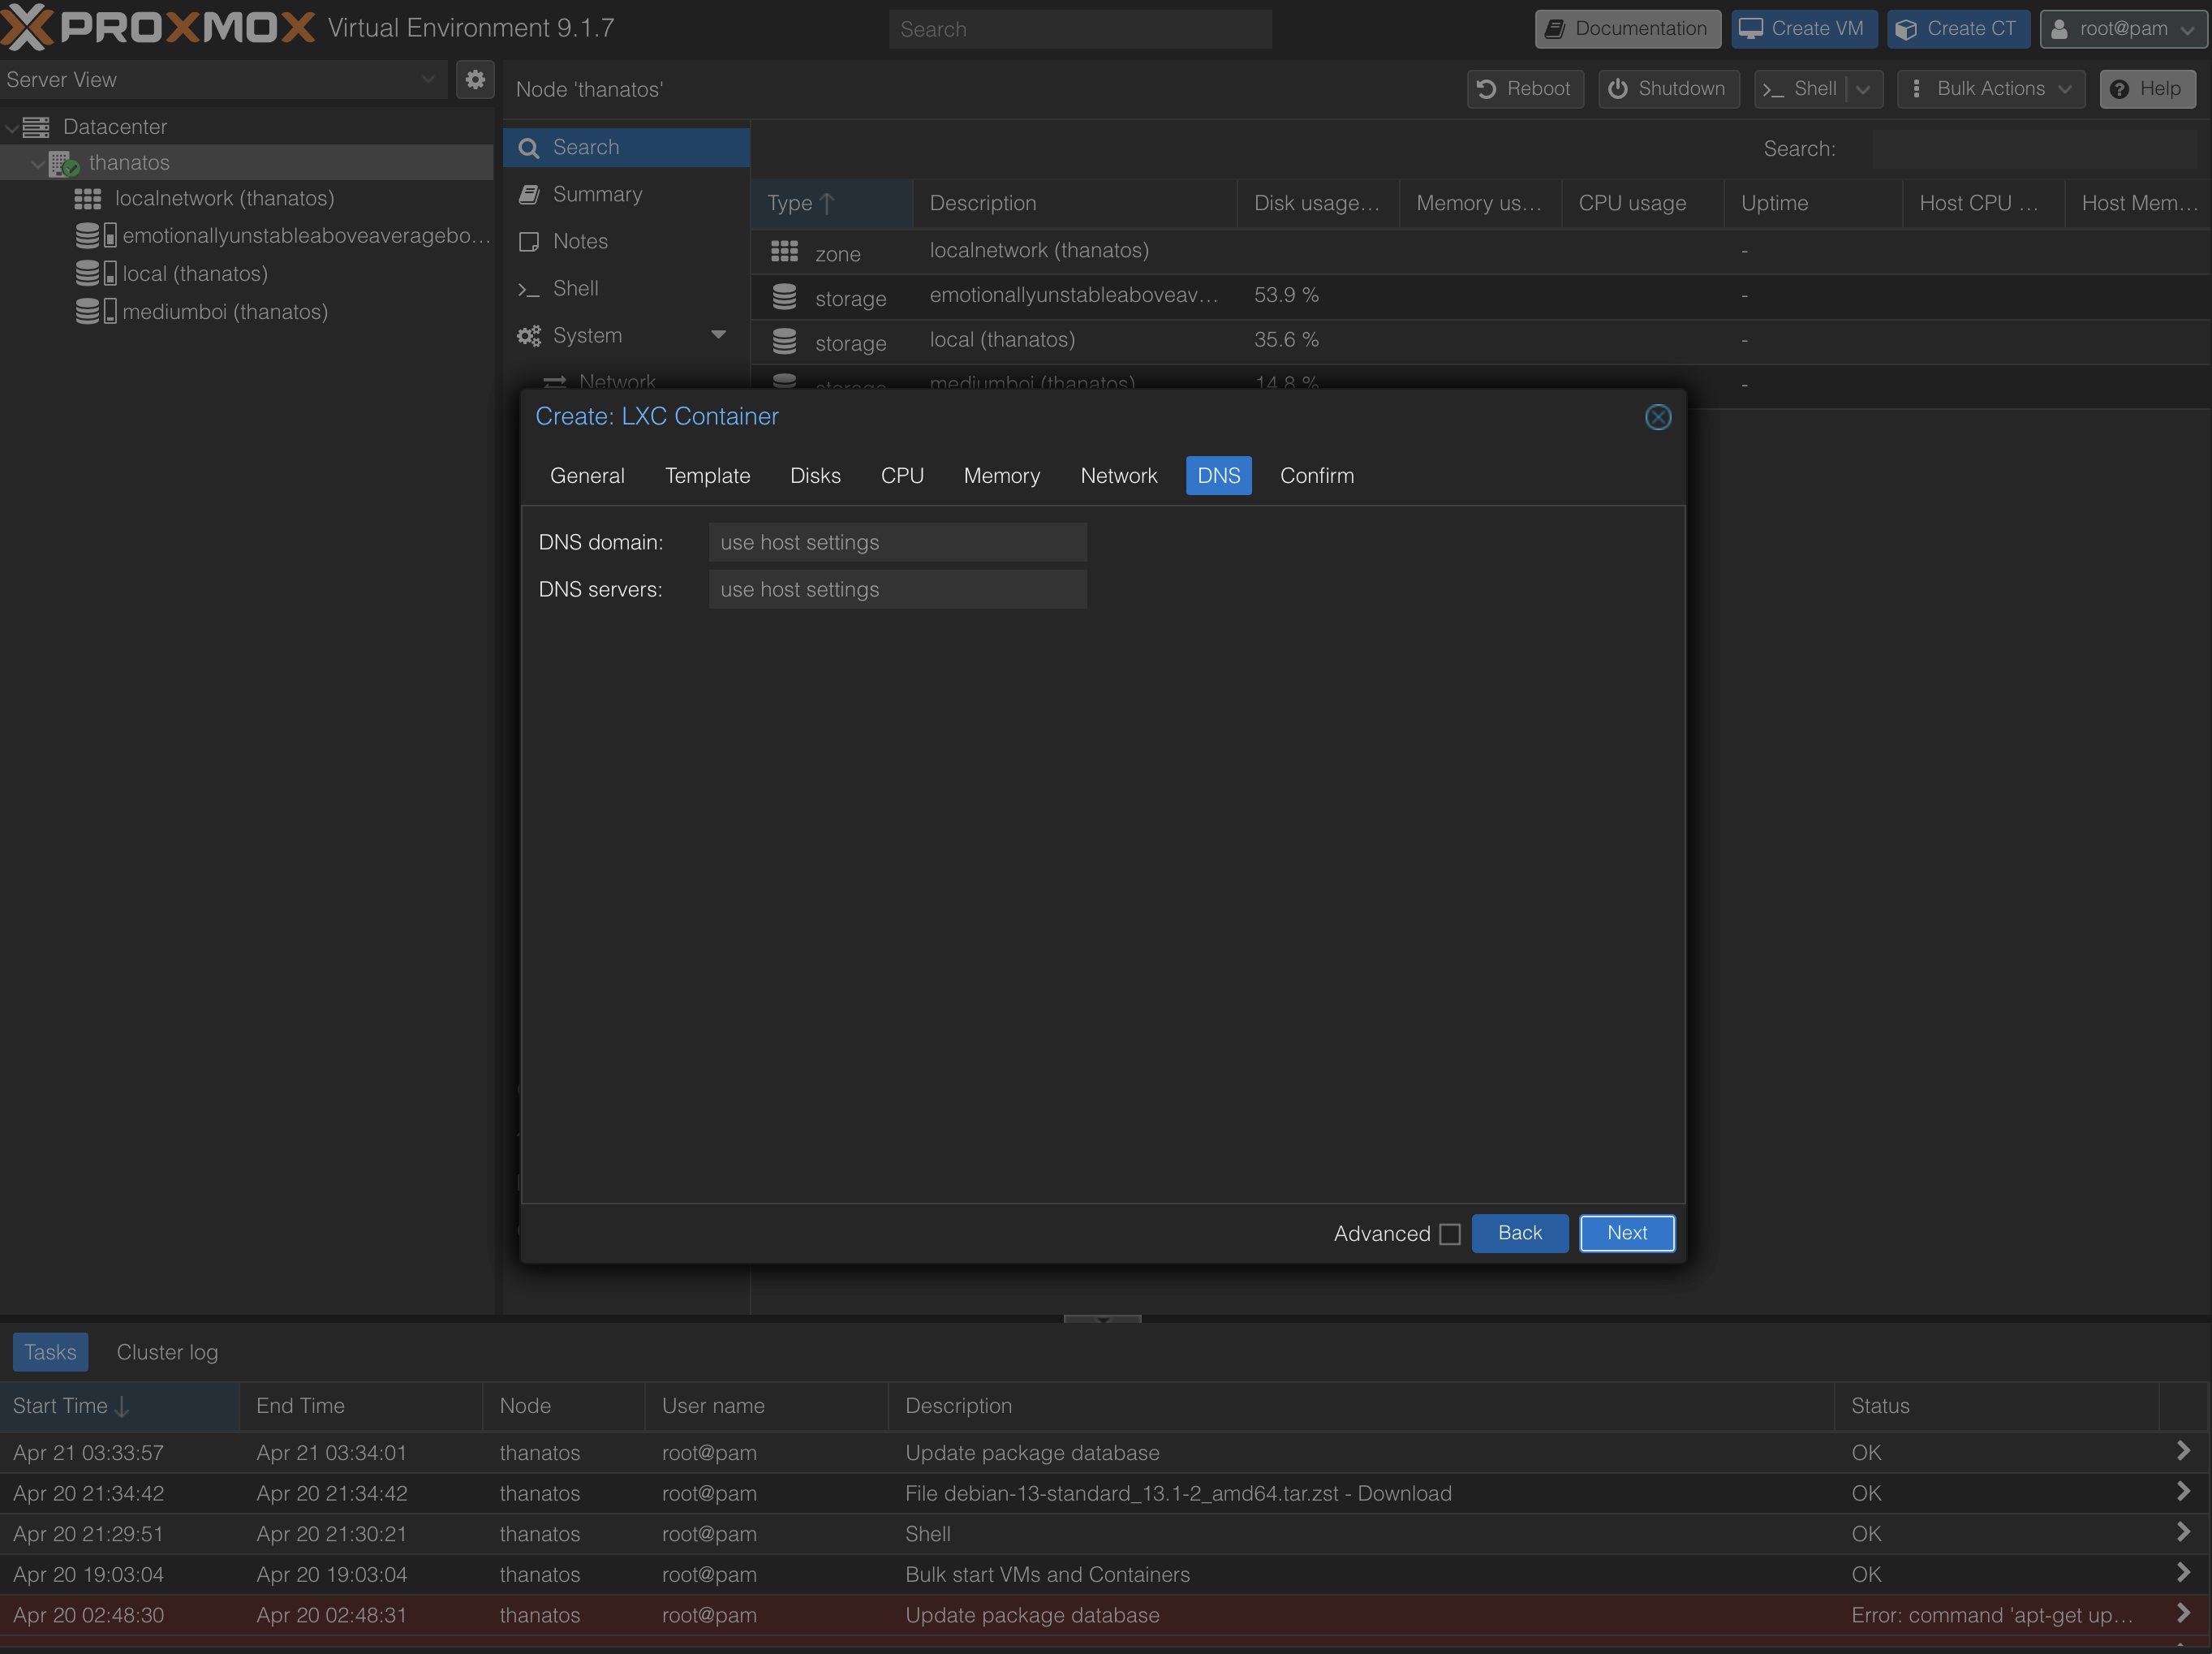2212x1654 pixels.
Task: Click the Reboot button
Action: click(x=1525, y=89)
